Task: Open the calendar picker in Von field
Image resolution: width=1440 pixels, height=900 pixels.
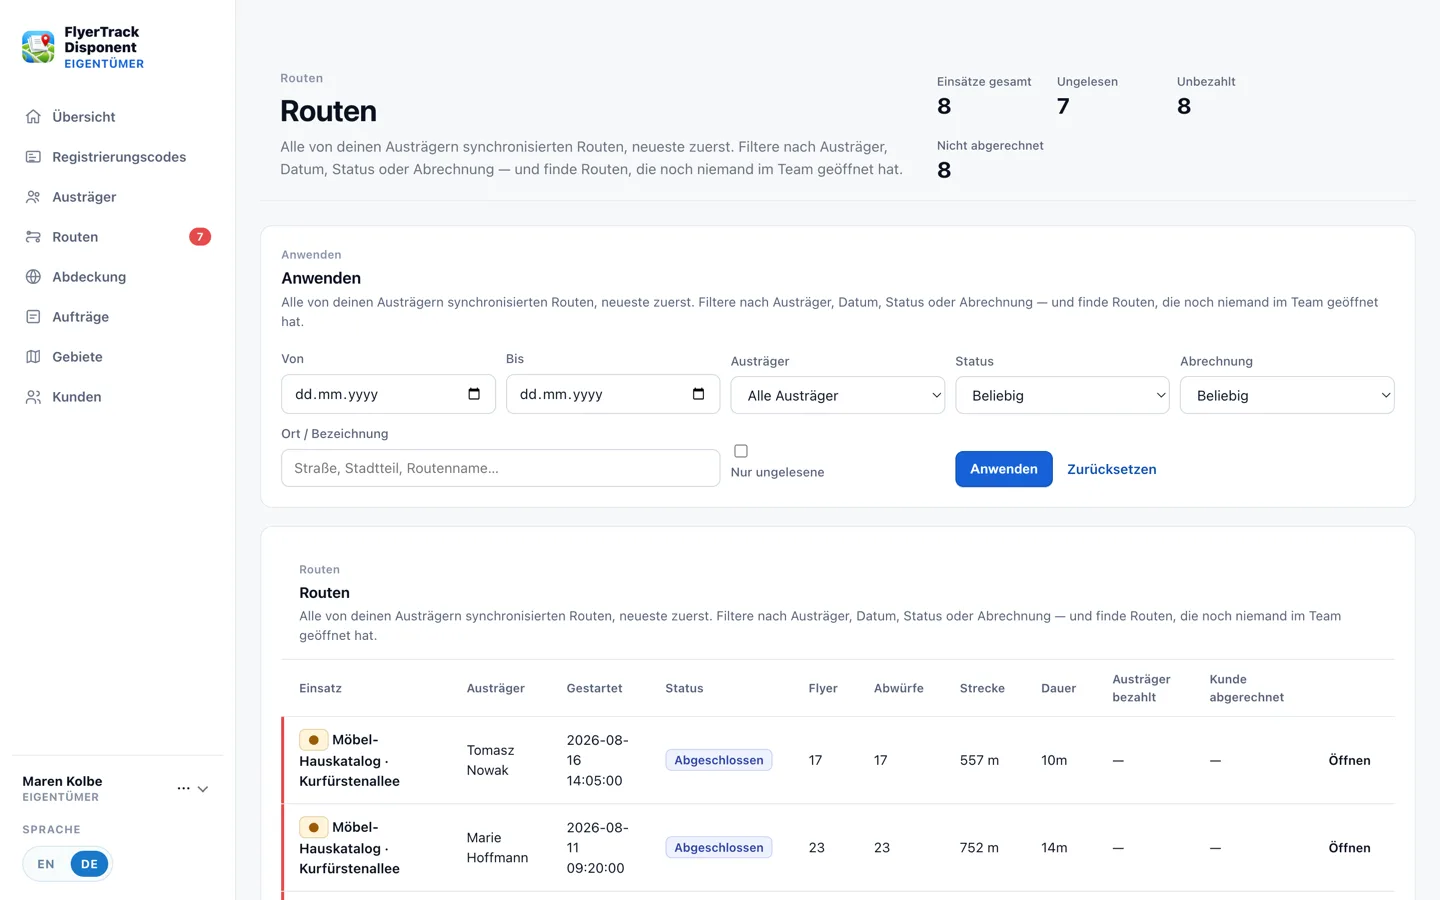Action: click(x=474, y=394)
